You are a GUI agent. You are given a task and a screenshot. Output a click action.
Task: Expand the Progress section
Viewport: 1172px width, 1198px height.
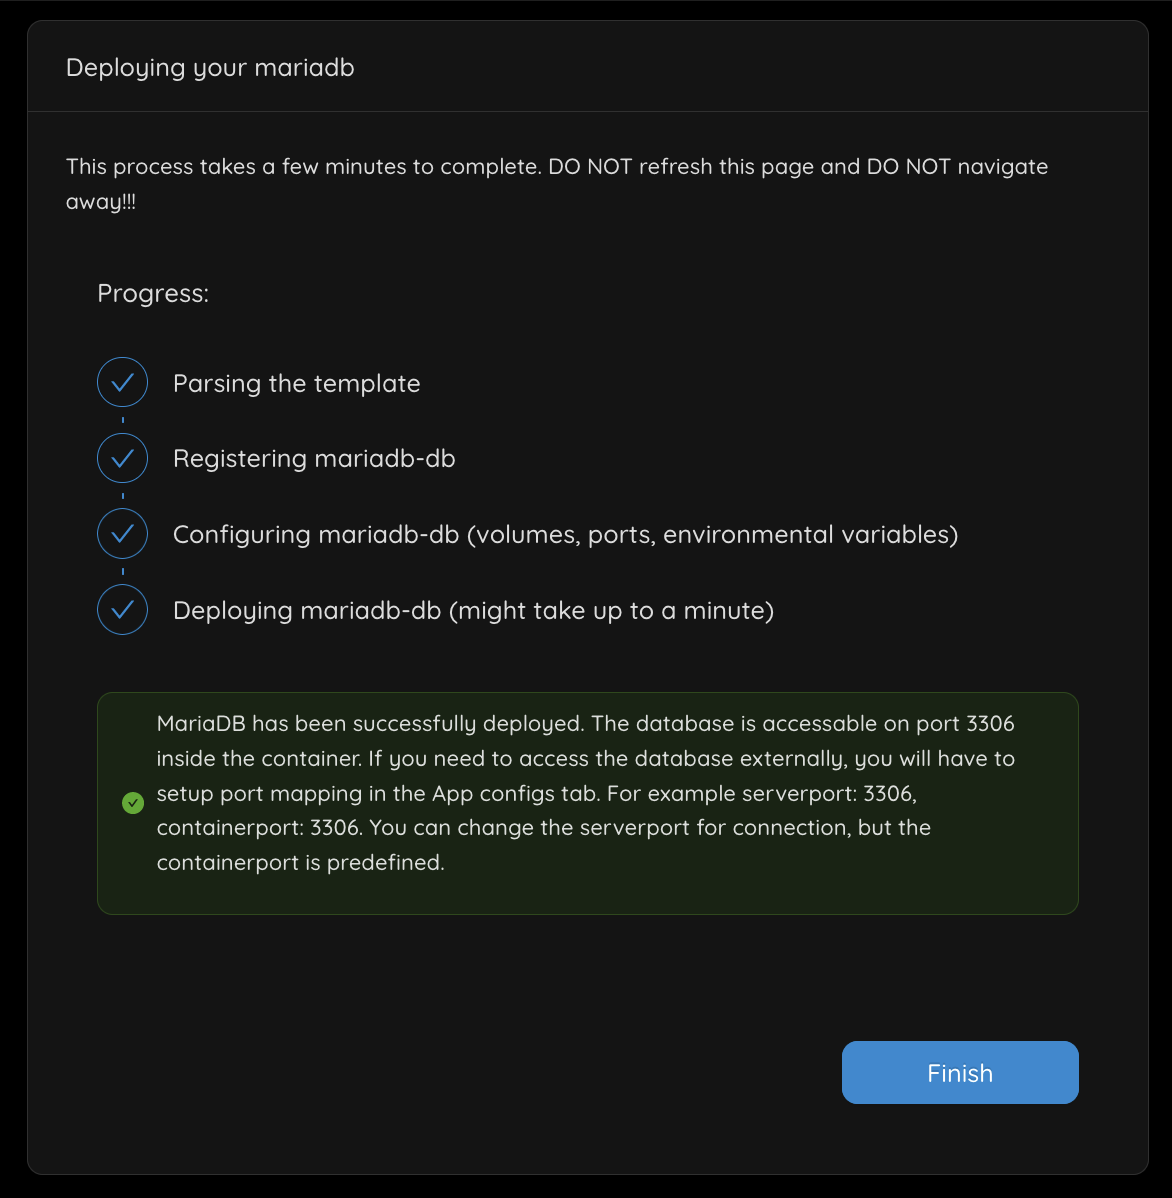point(152,293)
